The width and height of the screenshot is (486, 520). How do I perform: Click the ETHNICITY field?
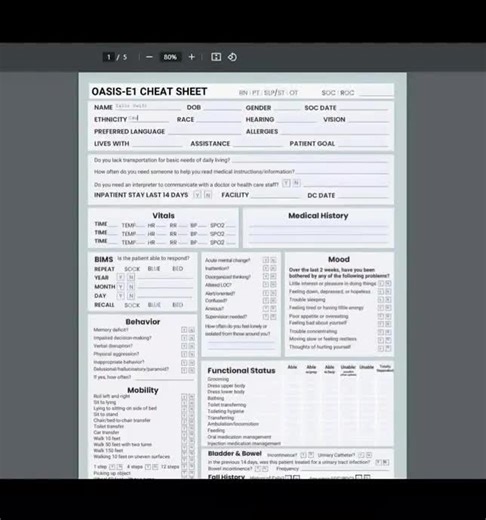coord(149,119)
